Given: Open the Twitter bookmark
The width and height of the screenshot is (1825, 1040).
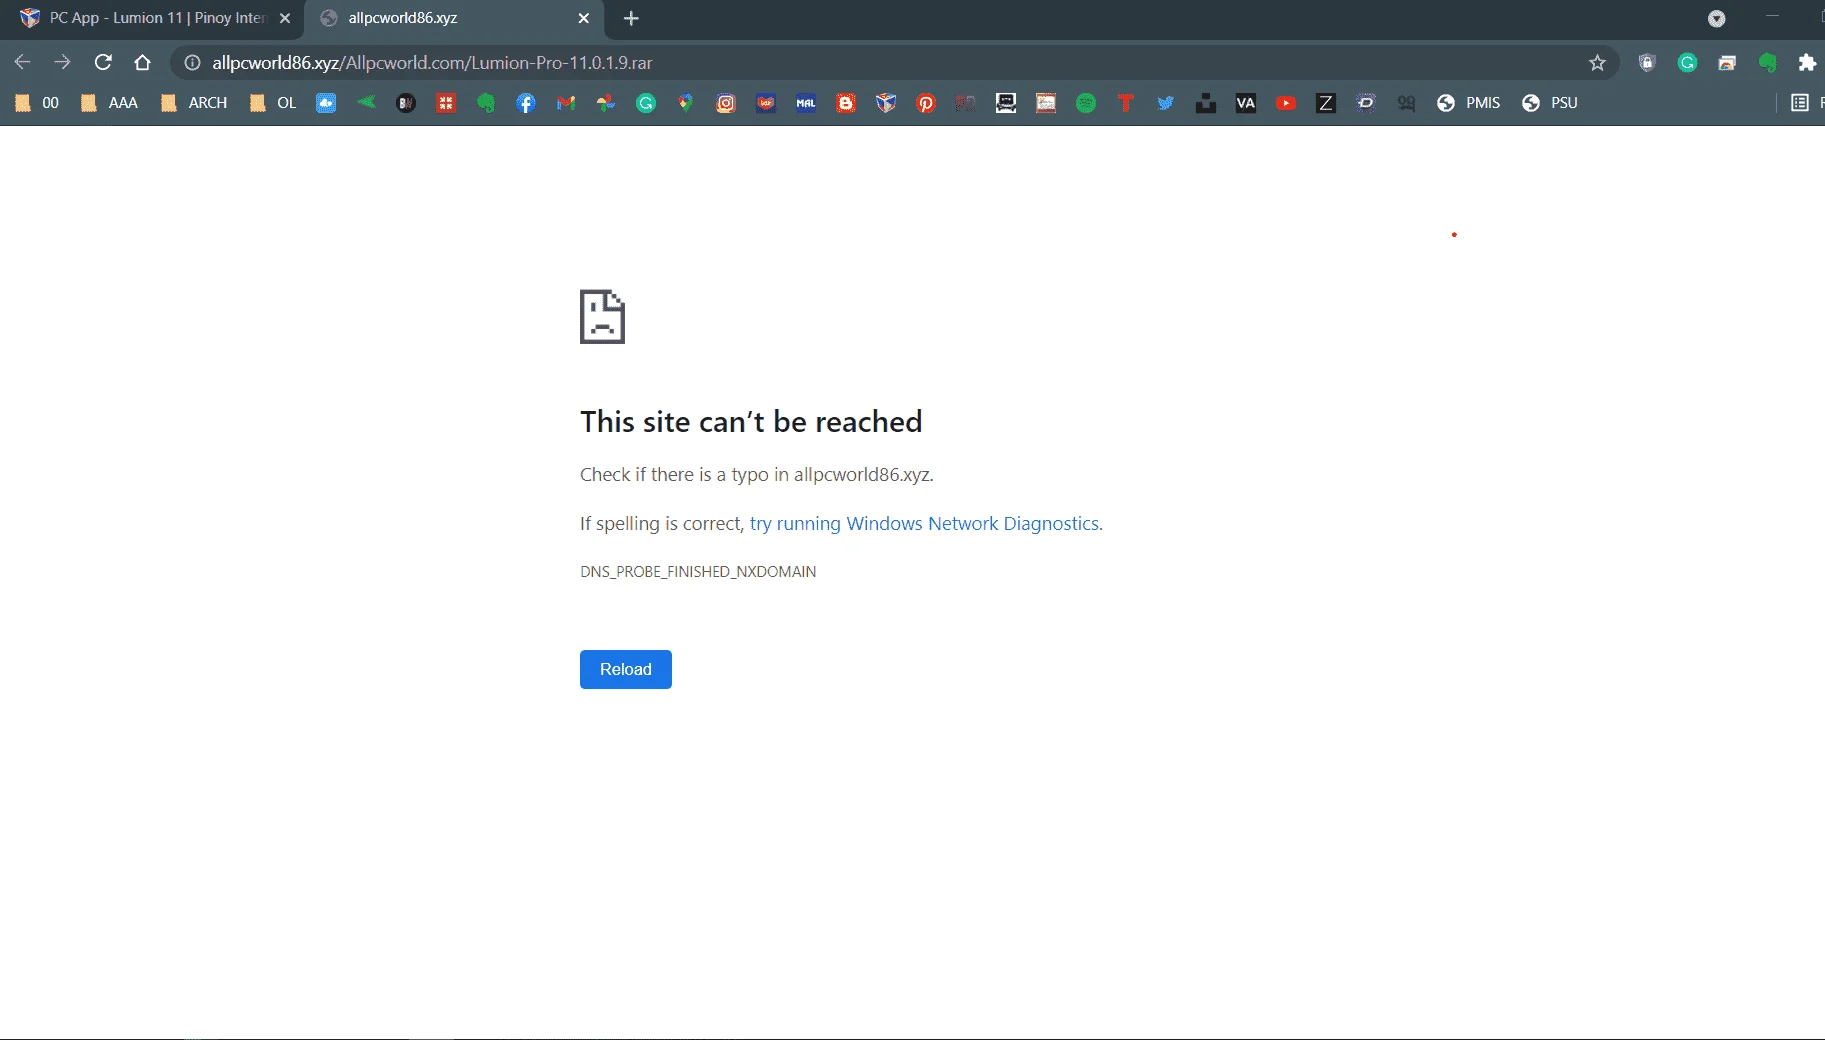Looking at the screenshot, I should 1166,103.
